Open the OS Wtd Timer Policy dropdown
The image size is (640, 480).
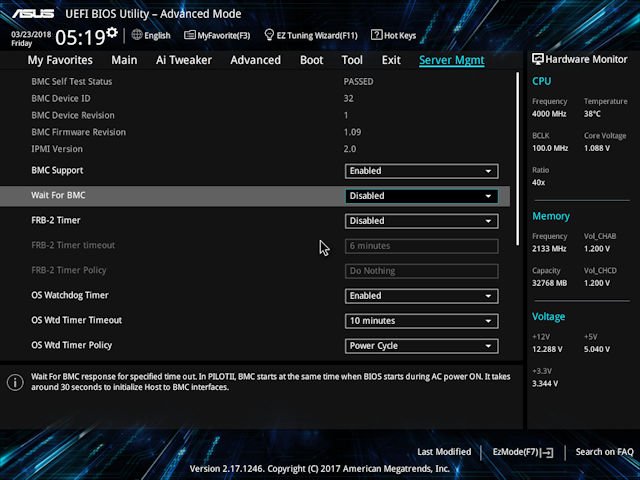pyautogui.click(x=421, y=346)
